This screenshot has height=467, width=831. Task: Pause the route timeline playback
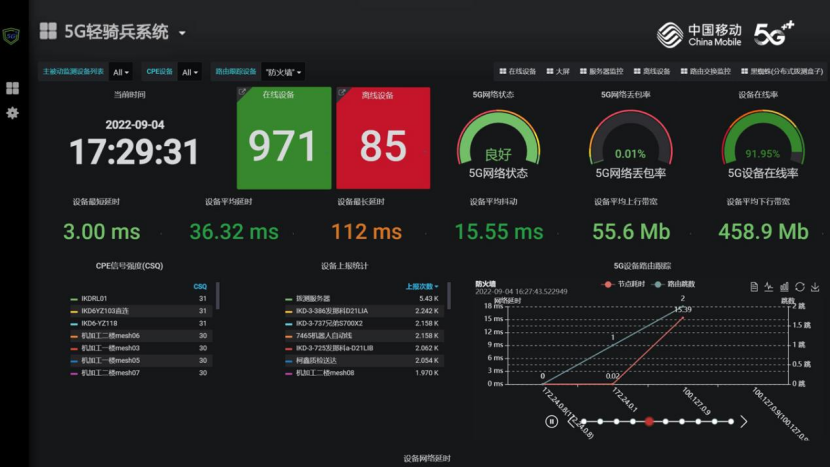pyautogui.click(x=551, y=421)
